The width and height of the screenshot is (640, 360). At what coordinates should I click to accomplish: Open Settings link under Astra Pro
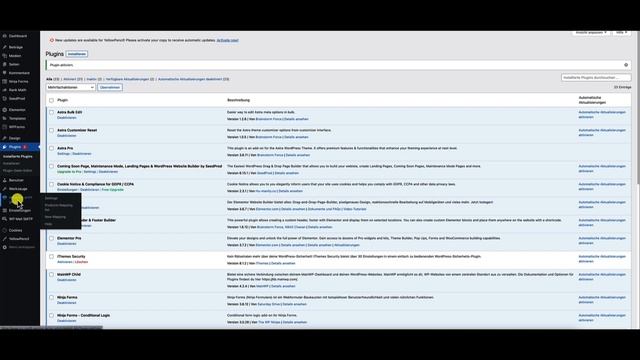pyautogui.click(x=63, y=154)
